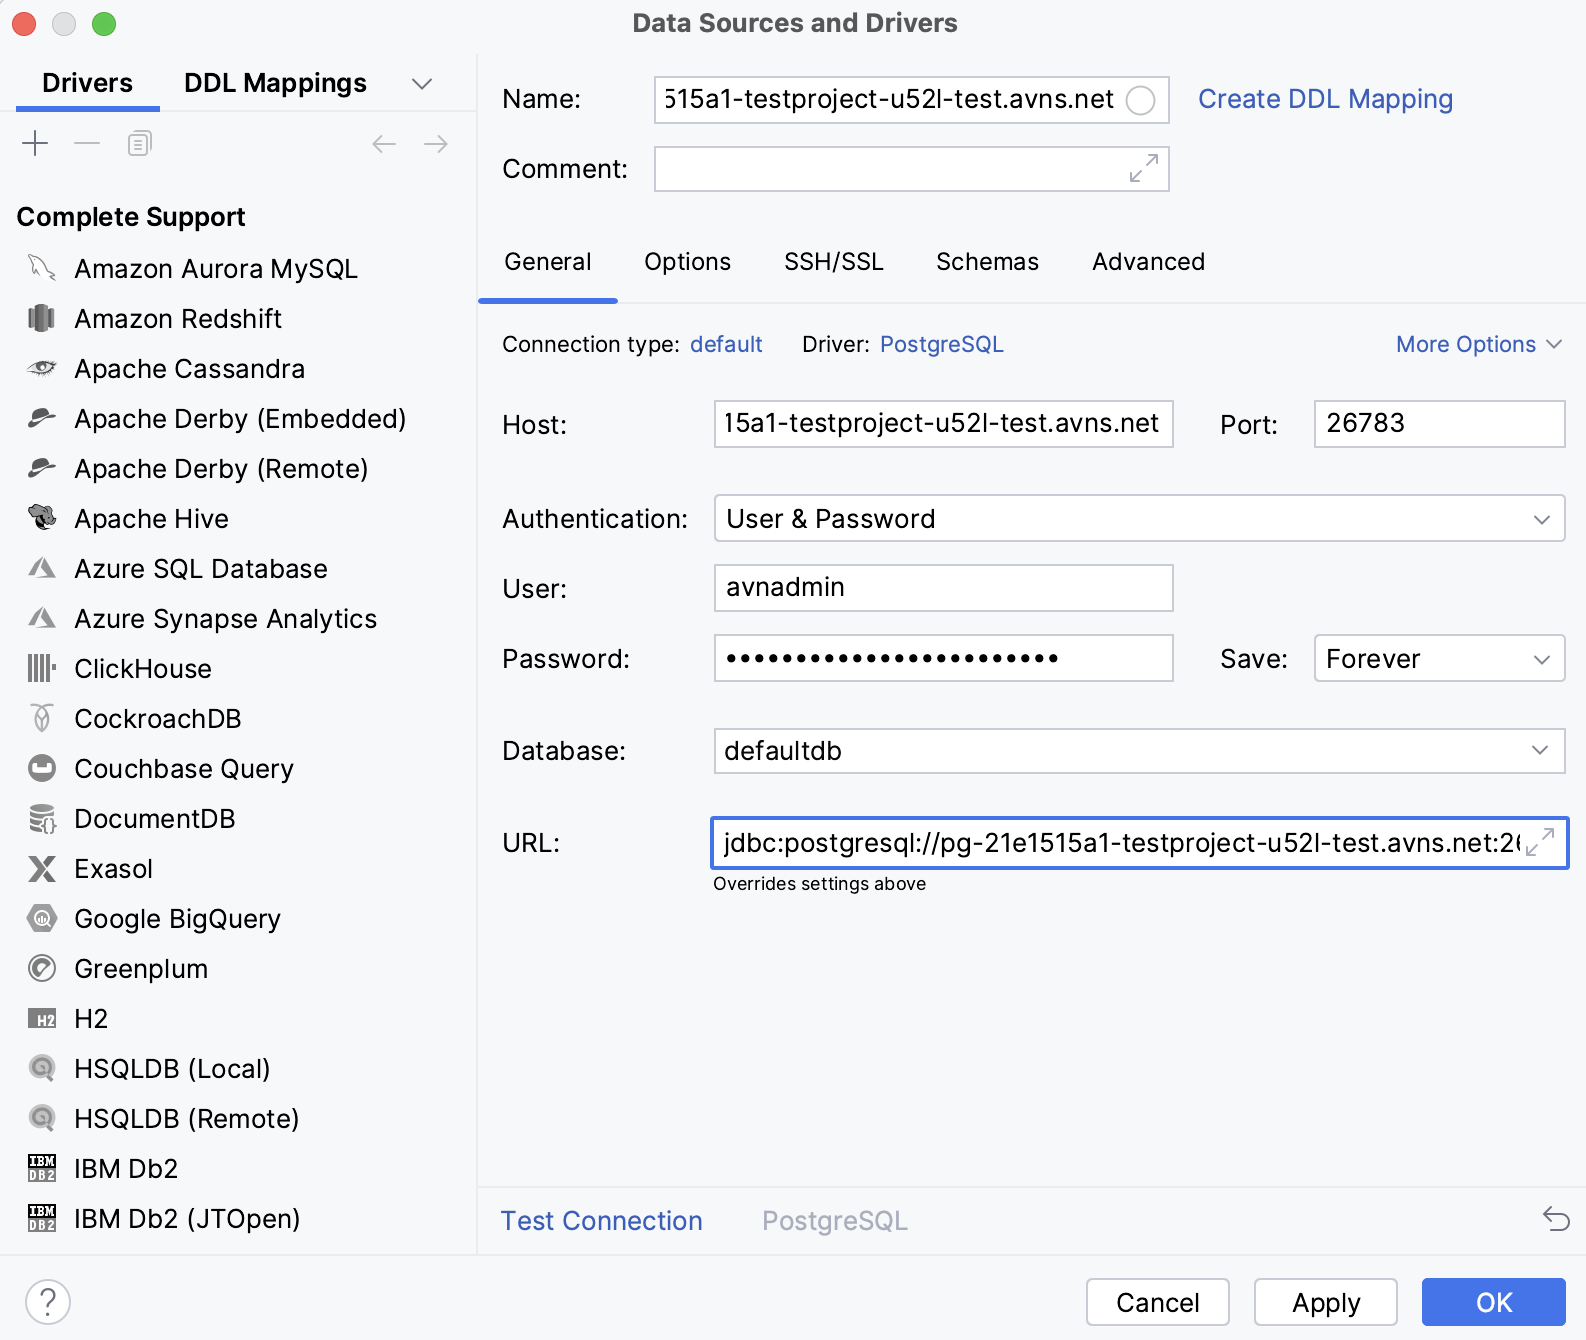Duplicate the selected driver entry
This screenshot has height=1340, width=1586.
coord(139,144)
